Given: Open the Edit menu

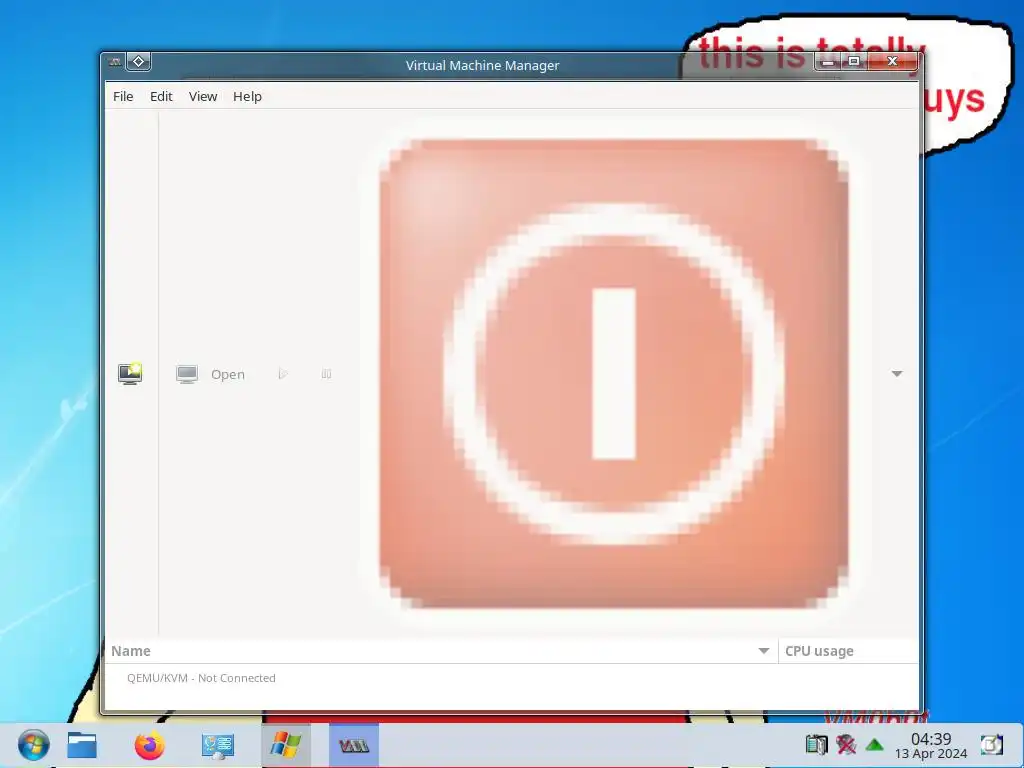Looking at the screenshot, I should click(x=161, y=97).
